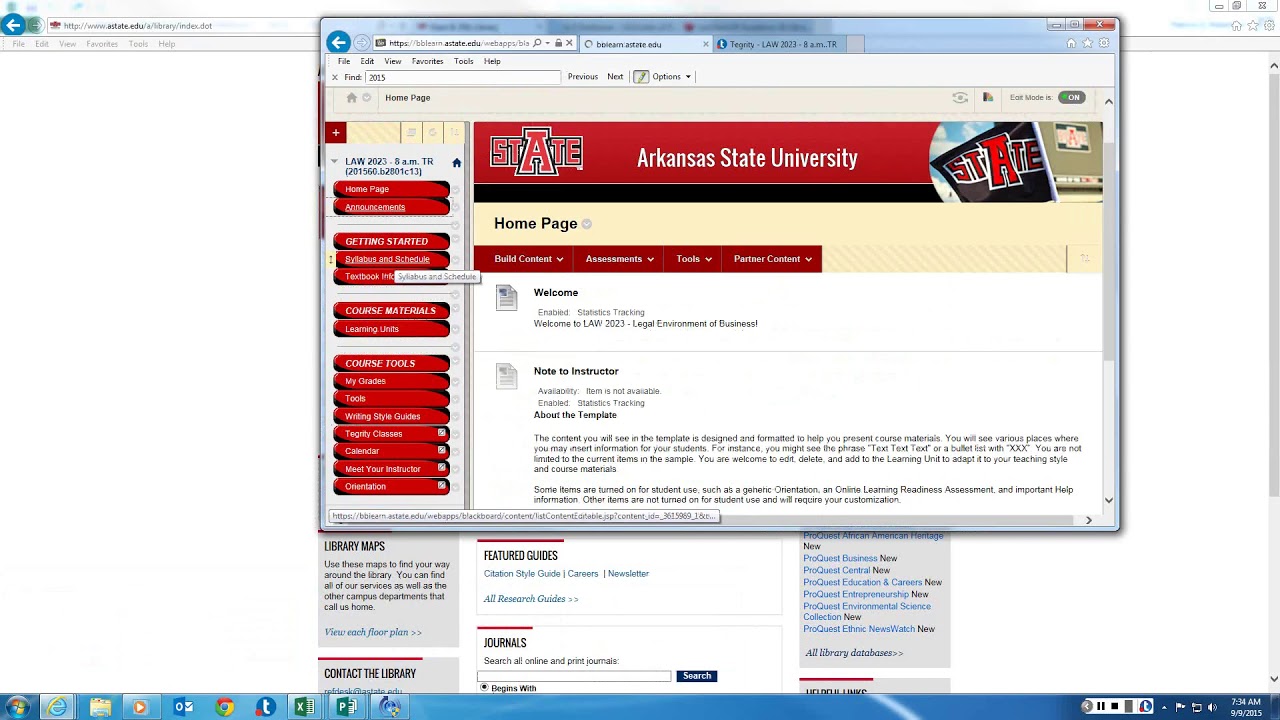Click the journals Search button on library page
1280x720 pixels.
coord(697,676)
